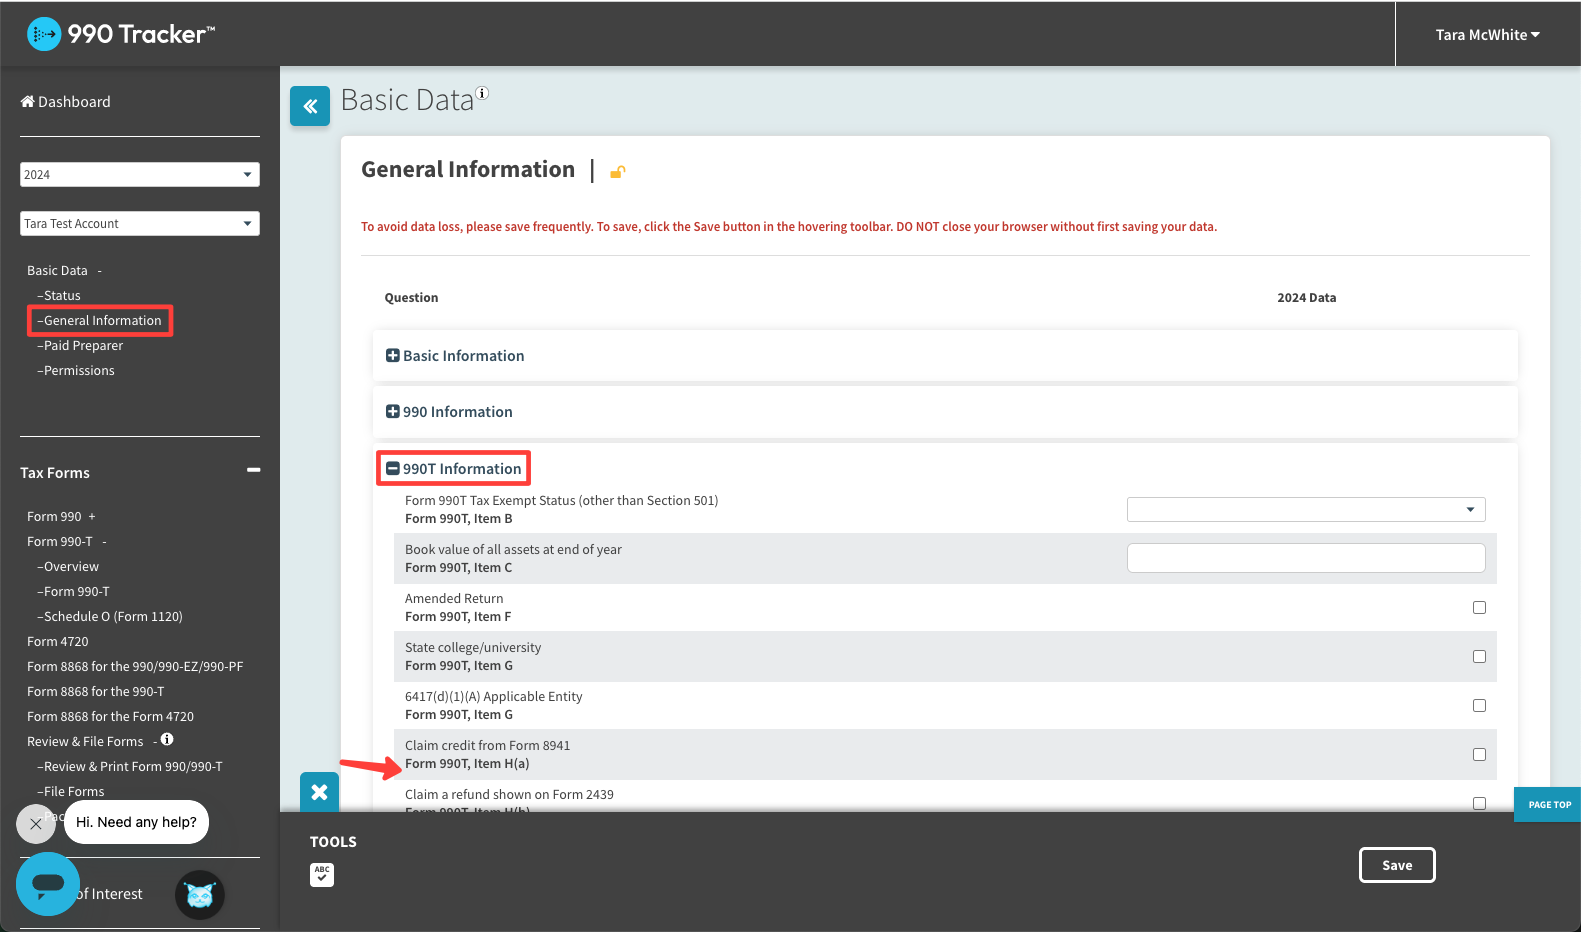The width and height of the screenshot is (1581, 932).
Task: Click the owl mascot icon
Action: pos(200,895)
